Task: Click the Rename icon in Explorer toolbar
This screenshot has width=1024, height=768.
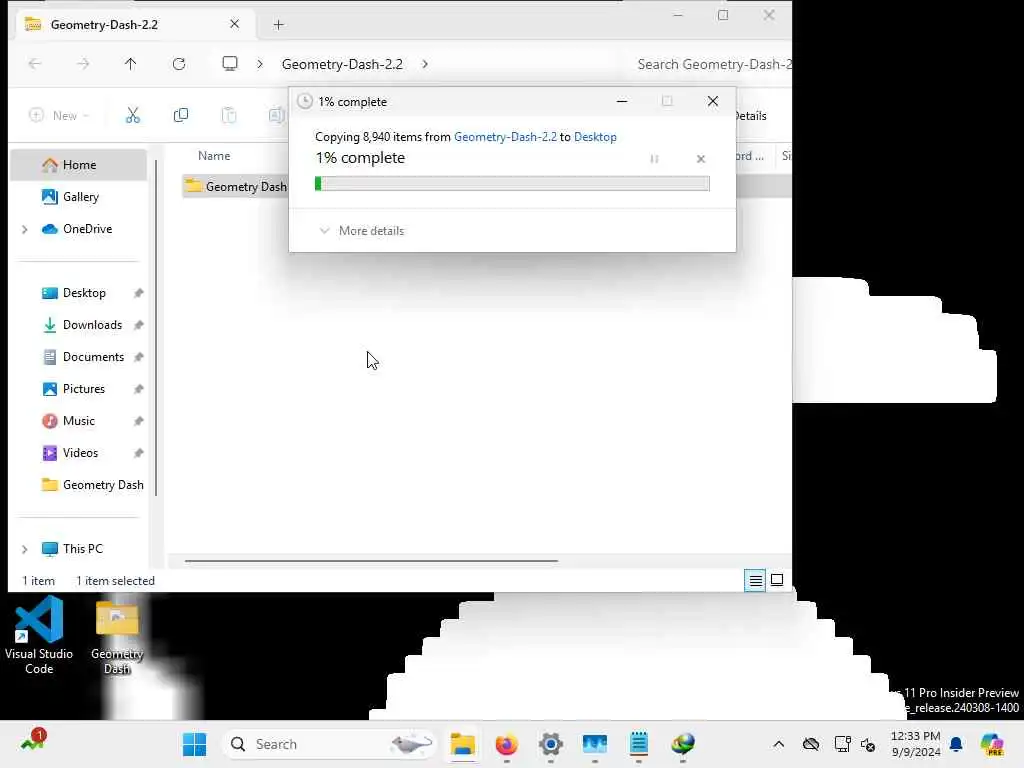Action: point(276,116)
